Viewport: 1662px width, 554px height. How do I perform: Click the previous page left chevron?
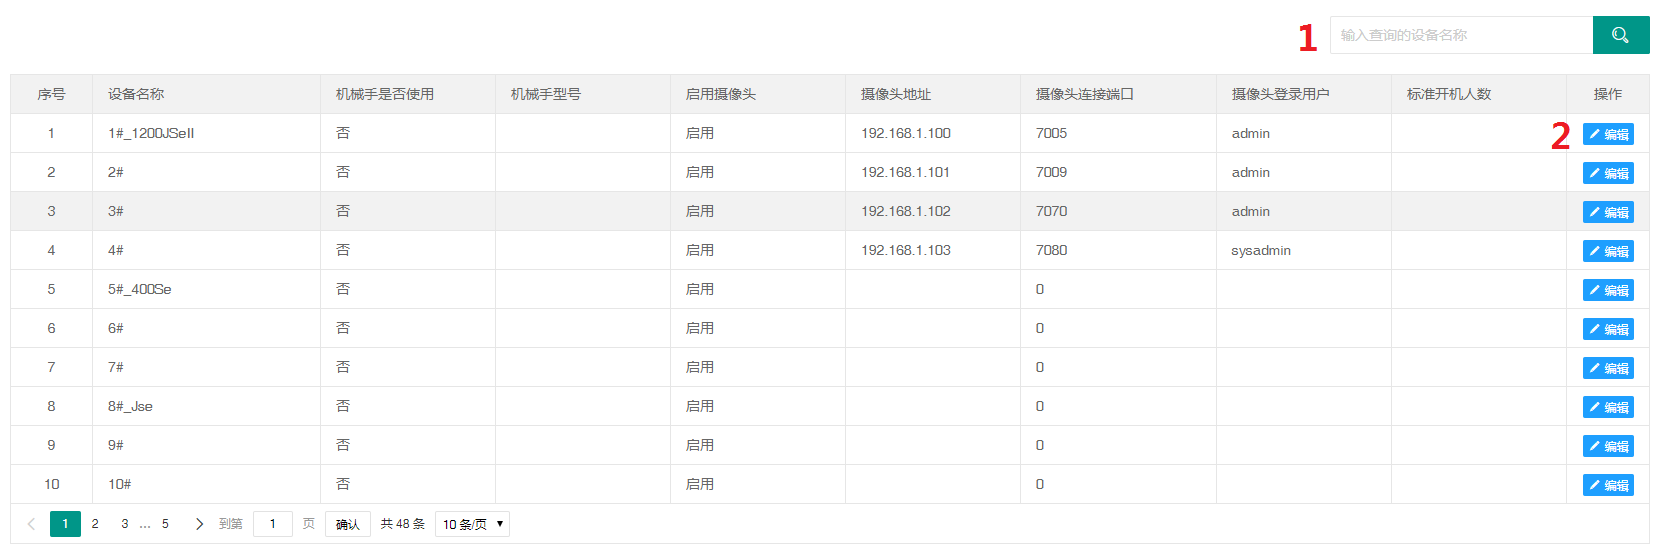(x=31, y=524)
